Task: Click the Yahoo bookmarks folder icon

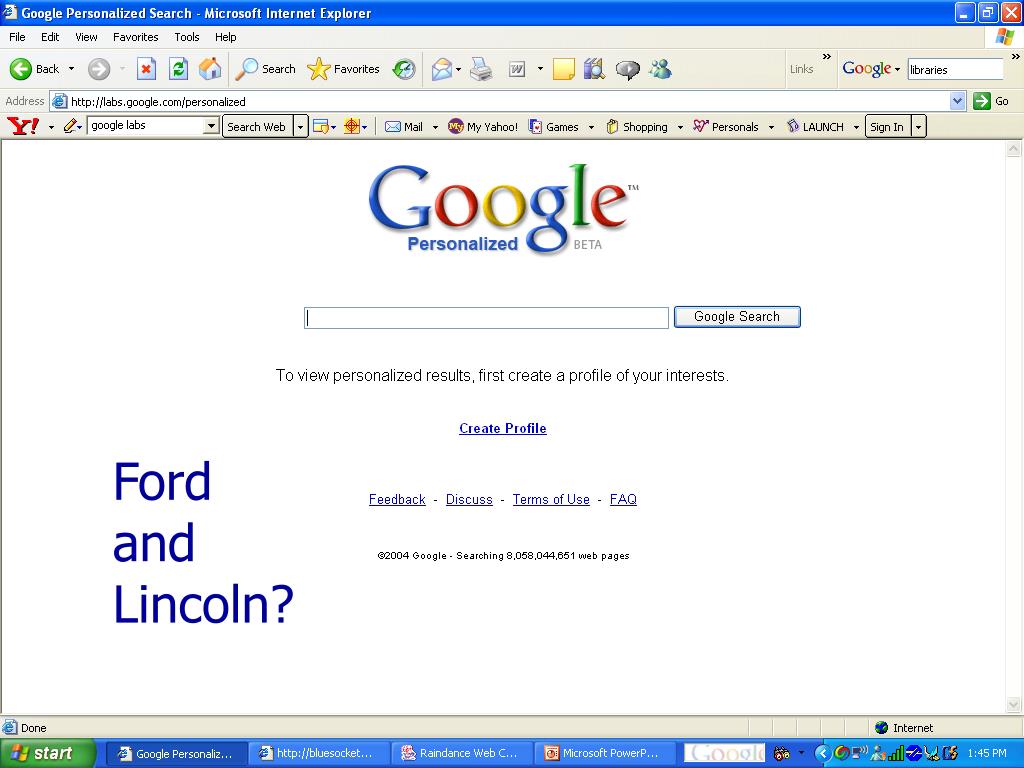Action: 321,127
